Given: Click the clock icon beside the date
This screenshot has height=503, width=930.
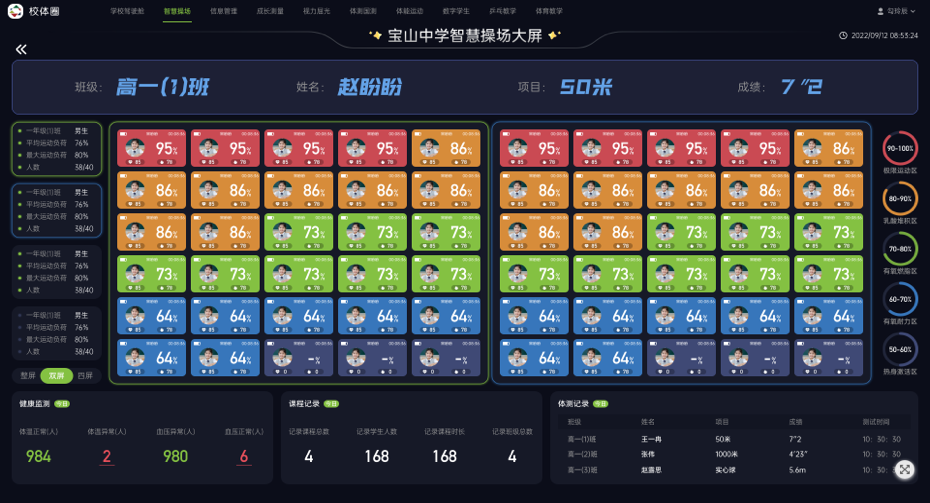Looking at the screenshot, I should 843,36.
